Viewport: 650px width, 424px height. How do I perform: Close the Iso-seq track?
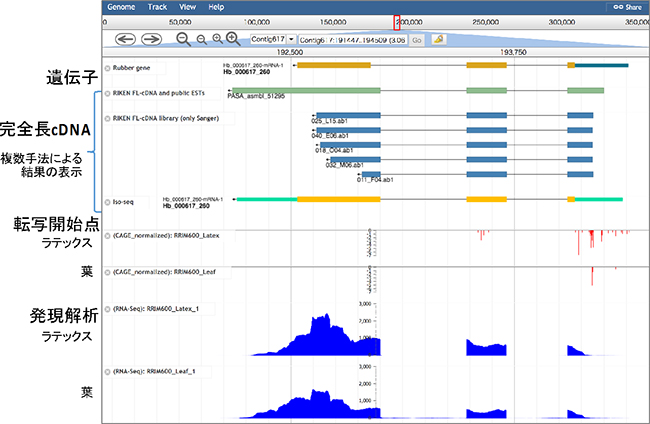coord(107,202)
